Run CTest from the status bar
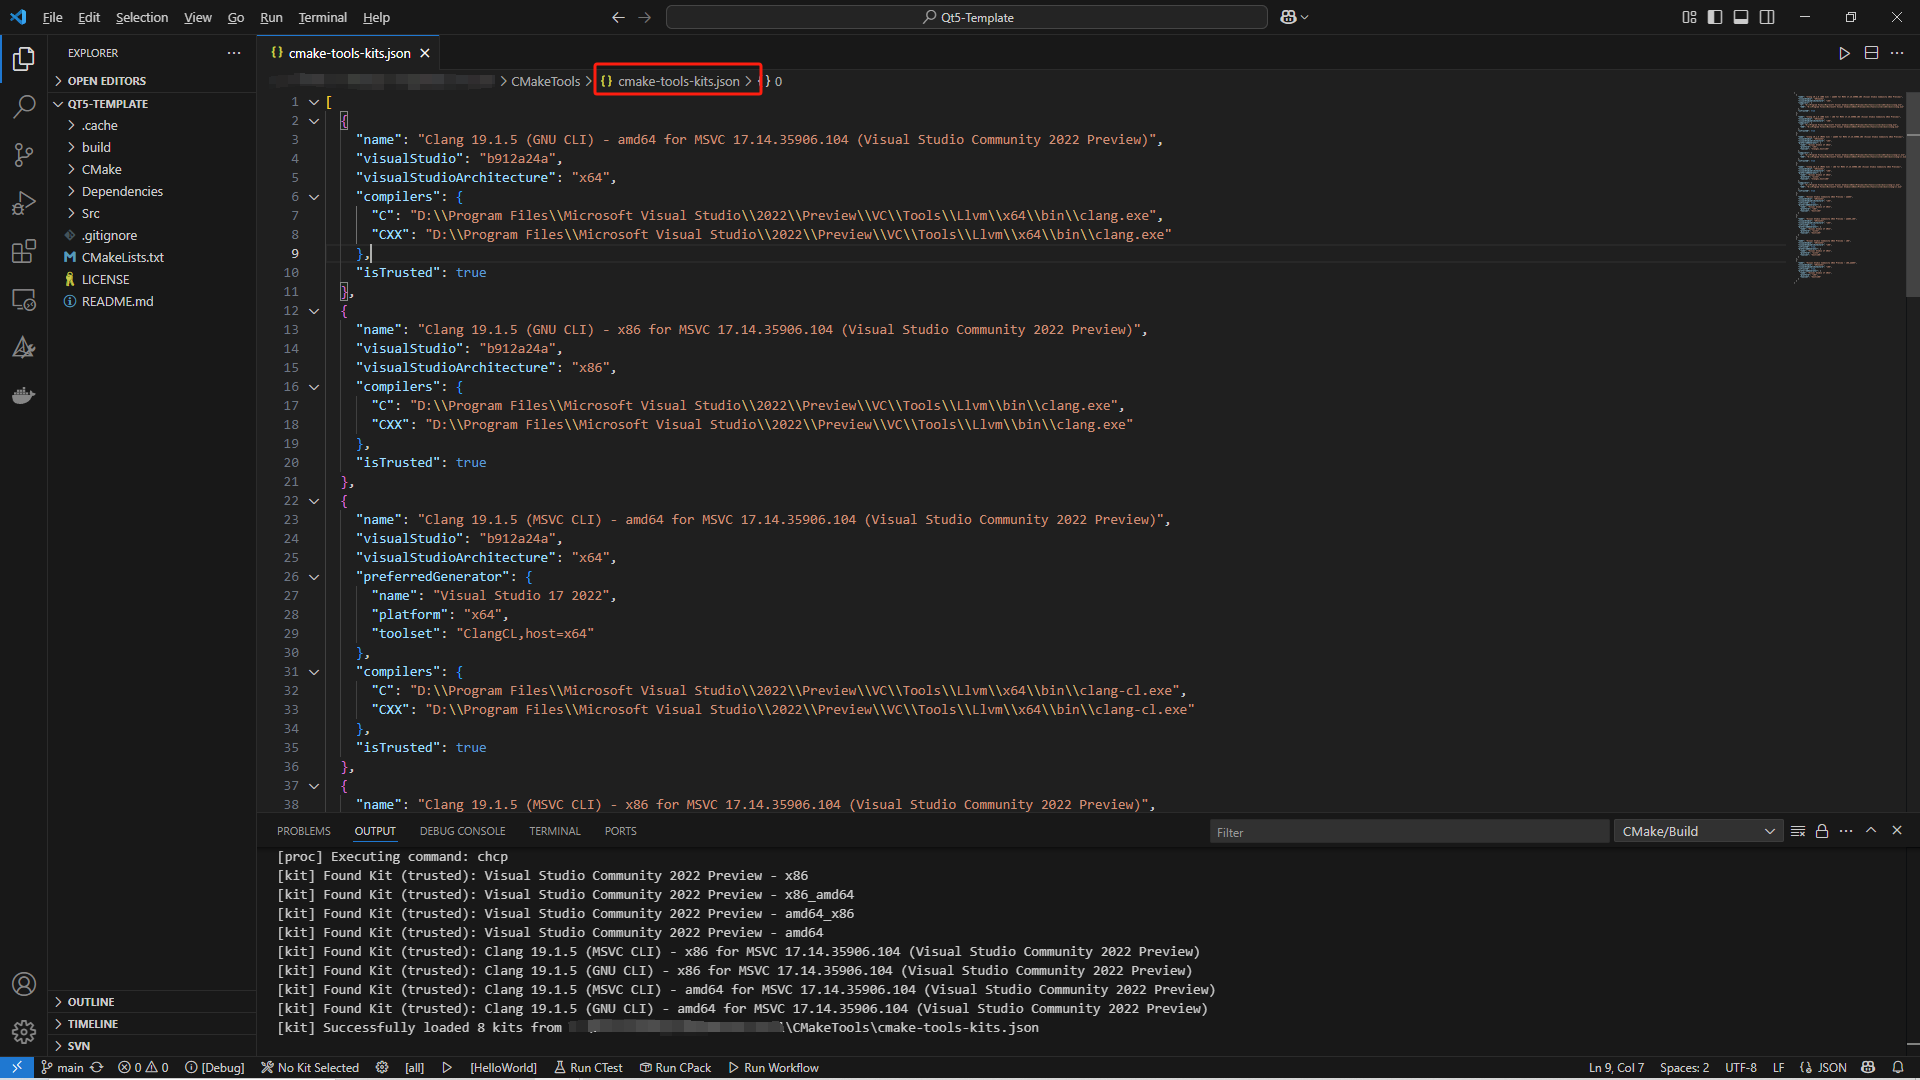 589,1067
